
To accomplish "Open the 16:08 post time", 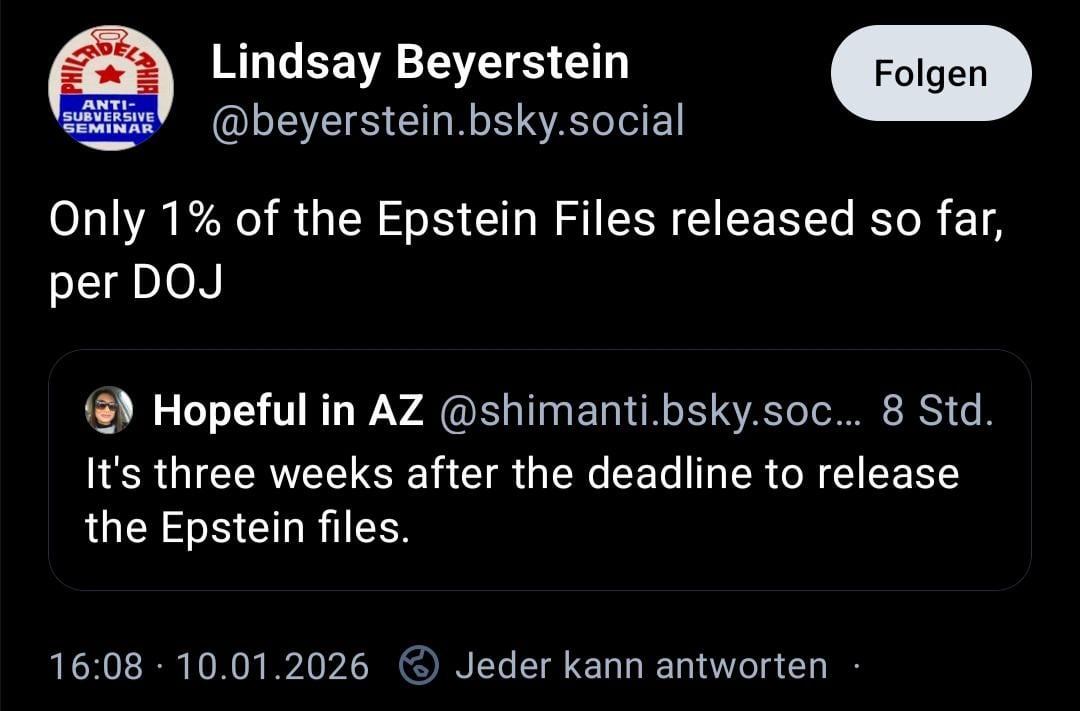I will point(95,665).
